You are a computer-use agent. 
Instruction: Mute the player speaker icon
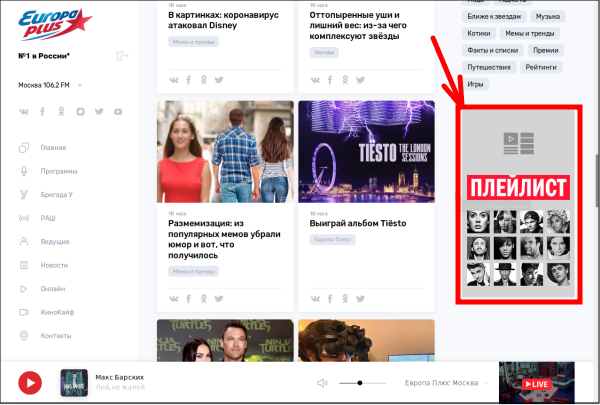[322, 383]
